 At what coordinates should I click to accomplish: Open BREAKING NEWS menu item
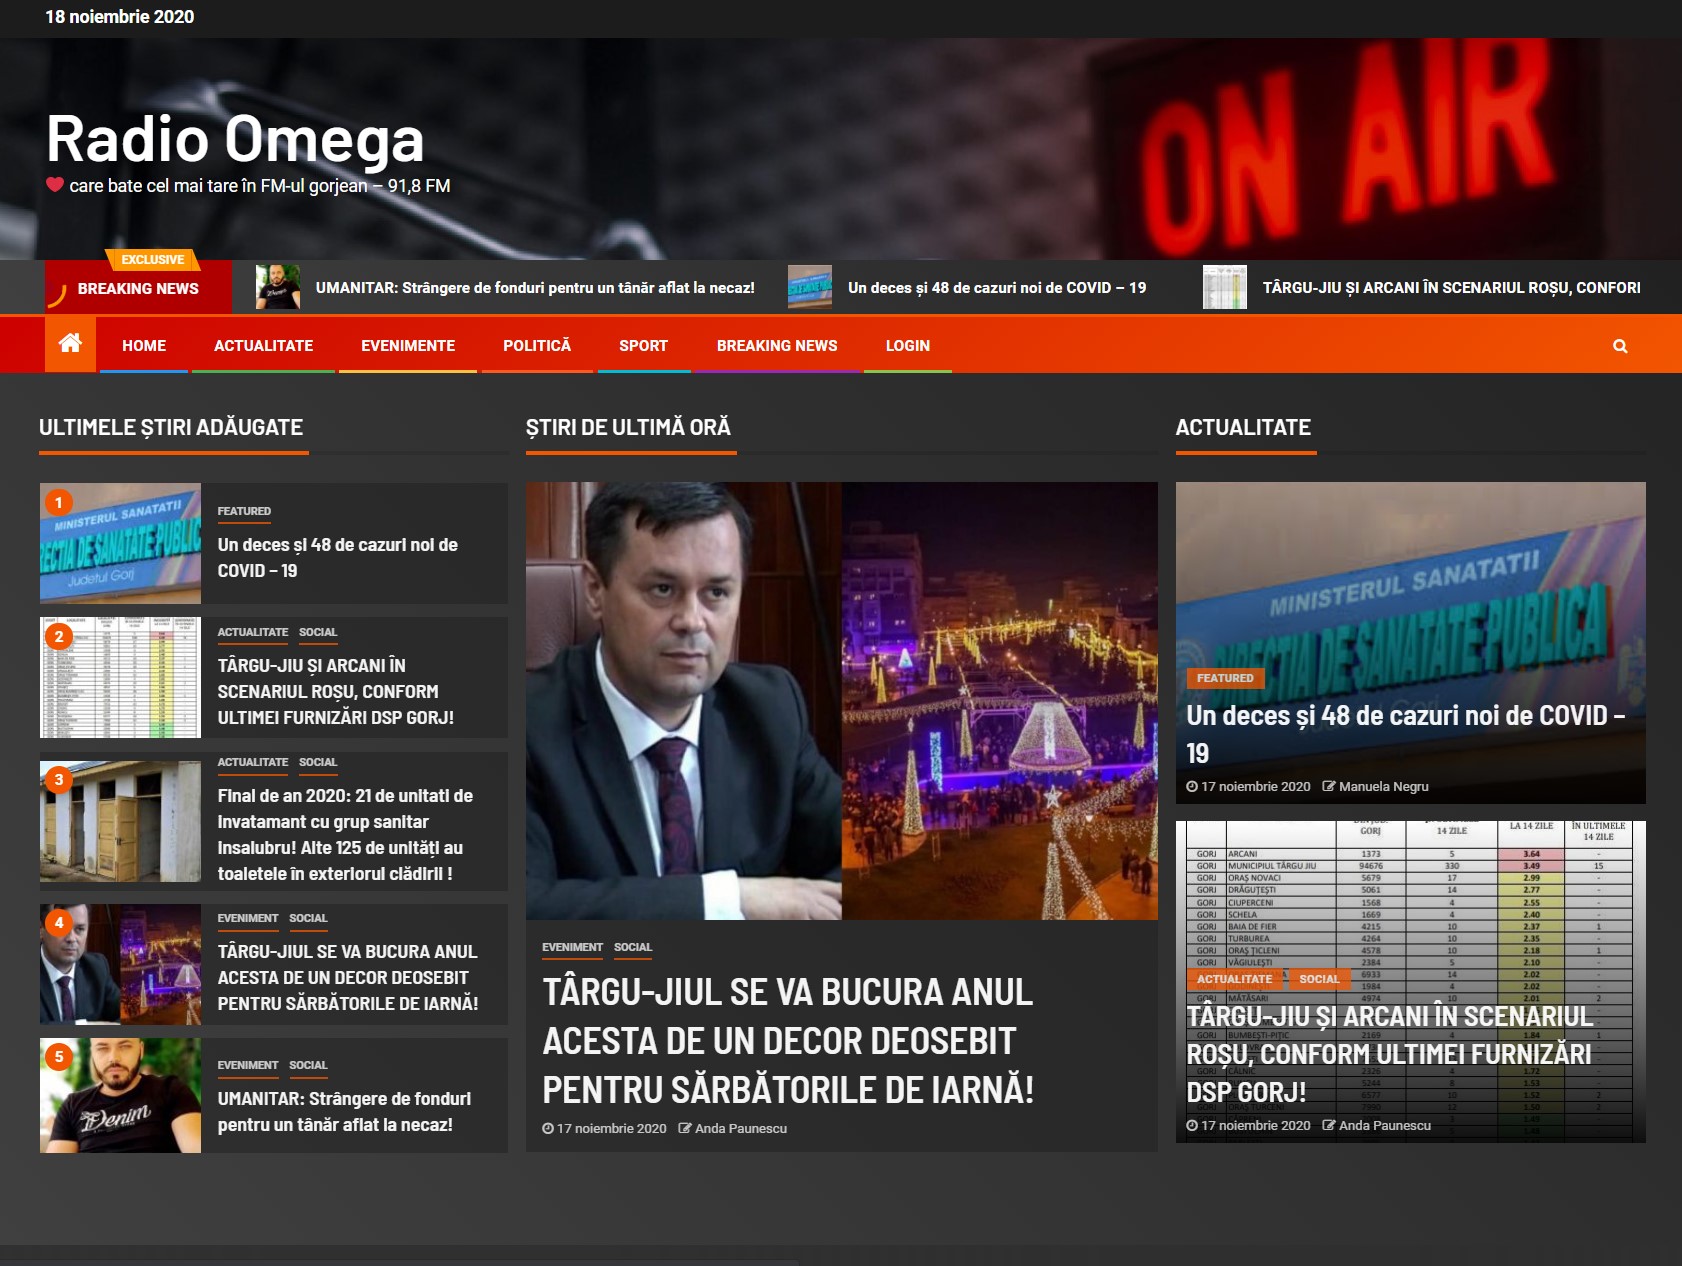[x=777, y=345]
